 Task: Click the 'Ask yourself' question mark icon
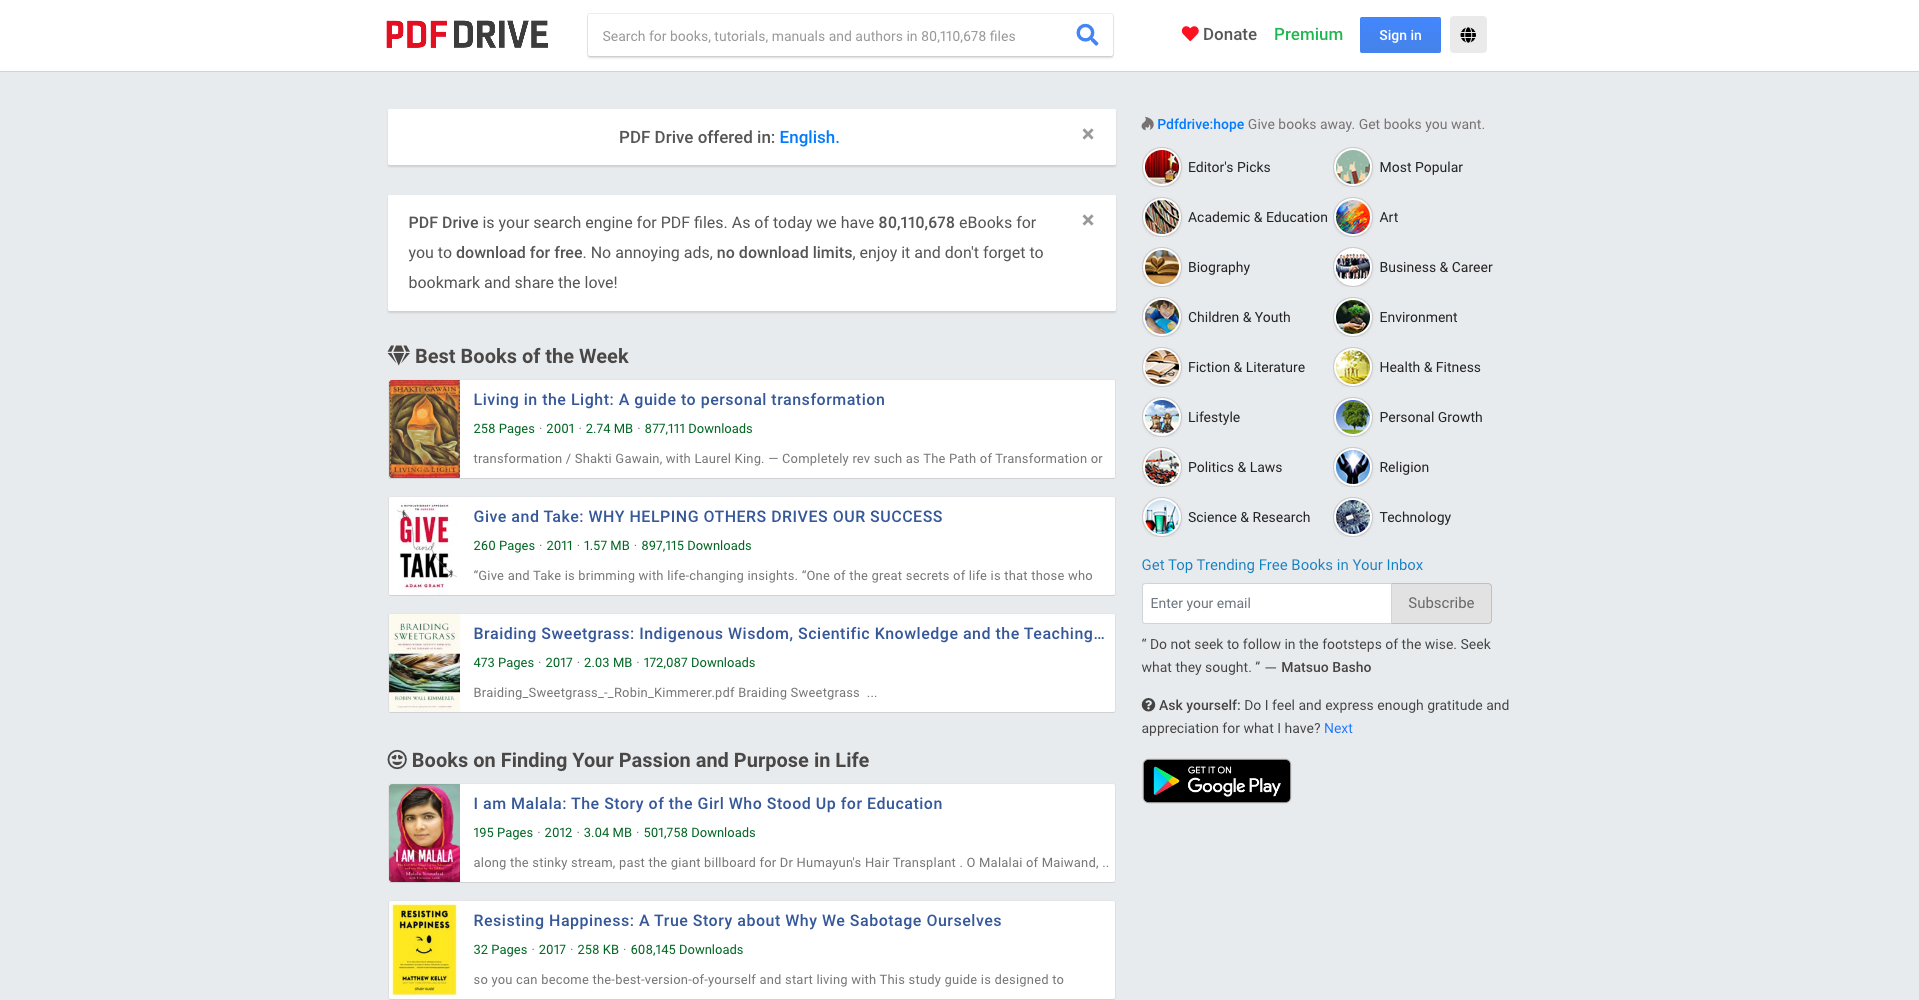pos(1148,705)
